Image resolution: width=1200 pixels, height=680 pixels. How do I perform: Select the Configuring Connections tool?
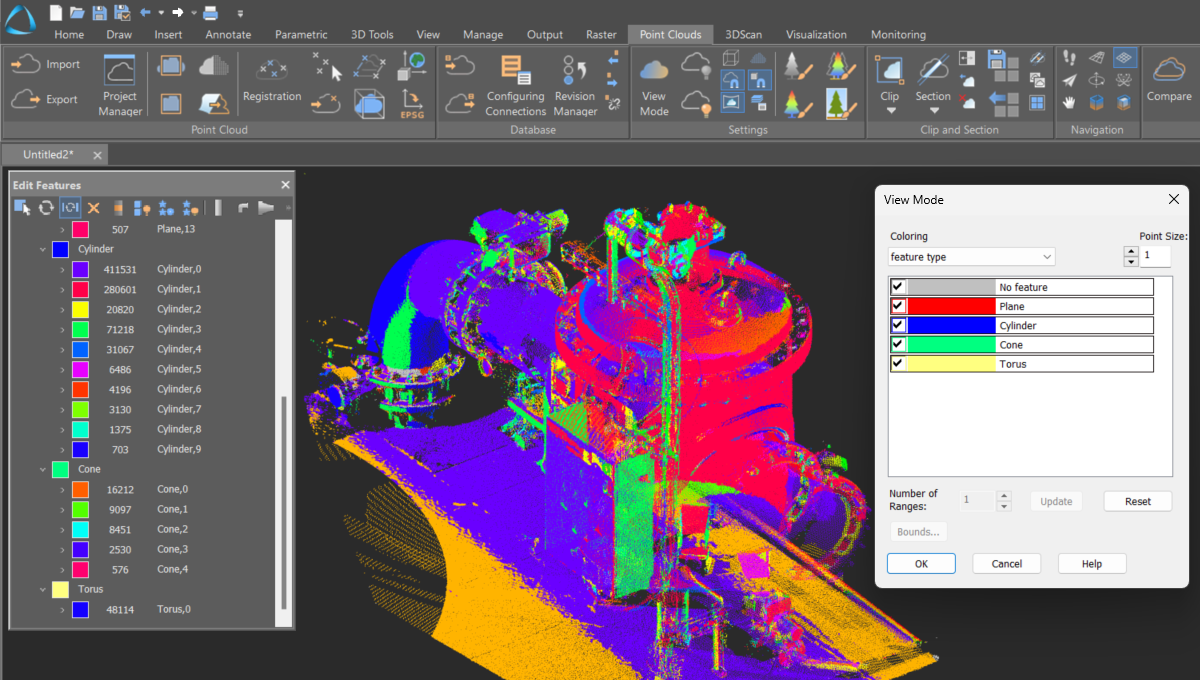pyautogui.click(x=515, y=85)
